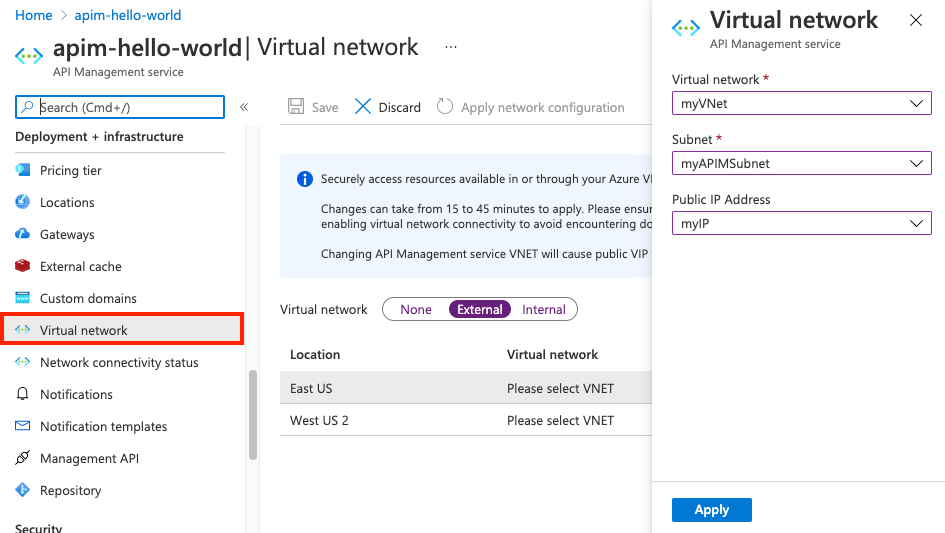Click the Locations globe icon

[x=23, y=202]
